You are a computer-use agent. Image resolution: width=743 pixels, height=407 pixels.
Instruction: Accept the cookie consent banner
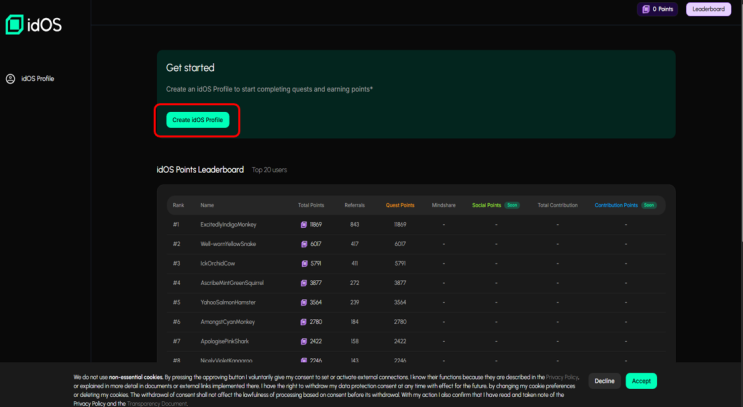pos(641,381)
